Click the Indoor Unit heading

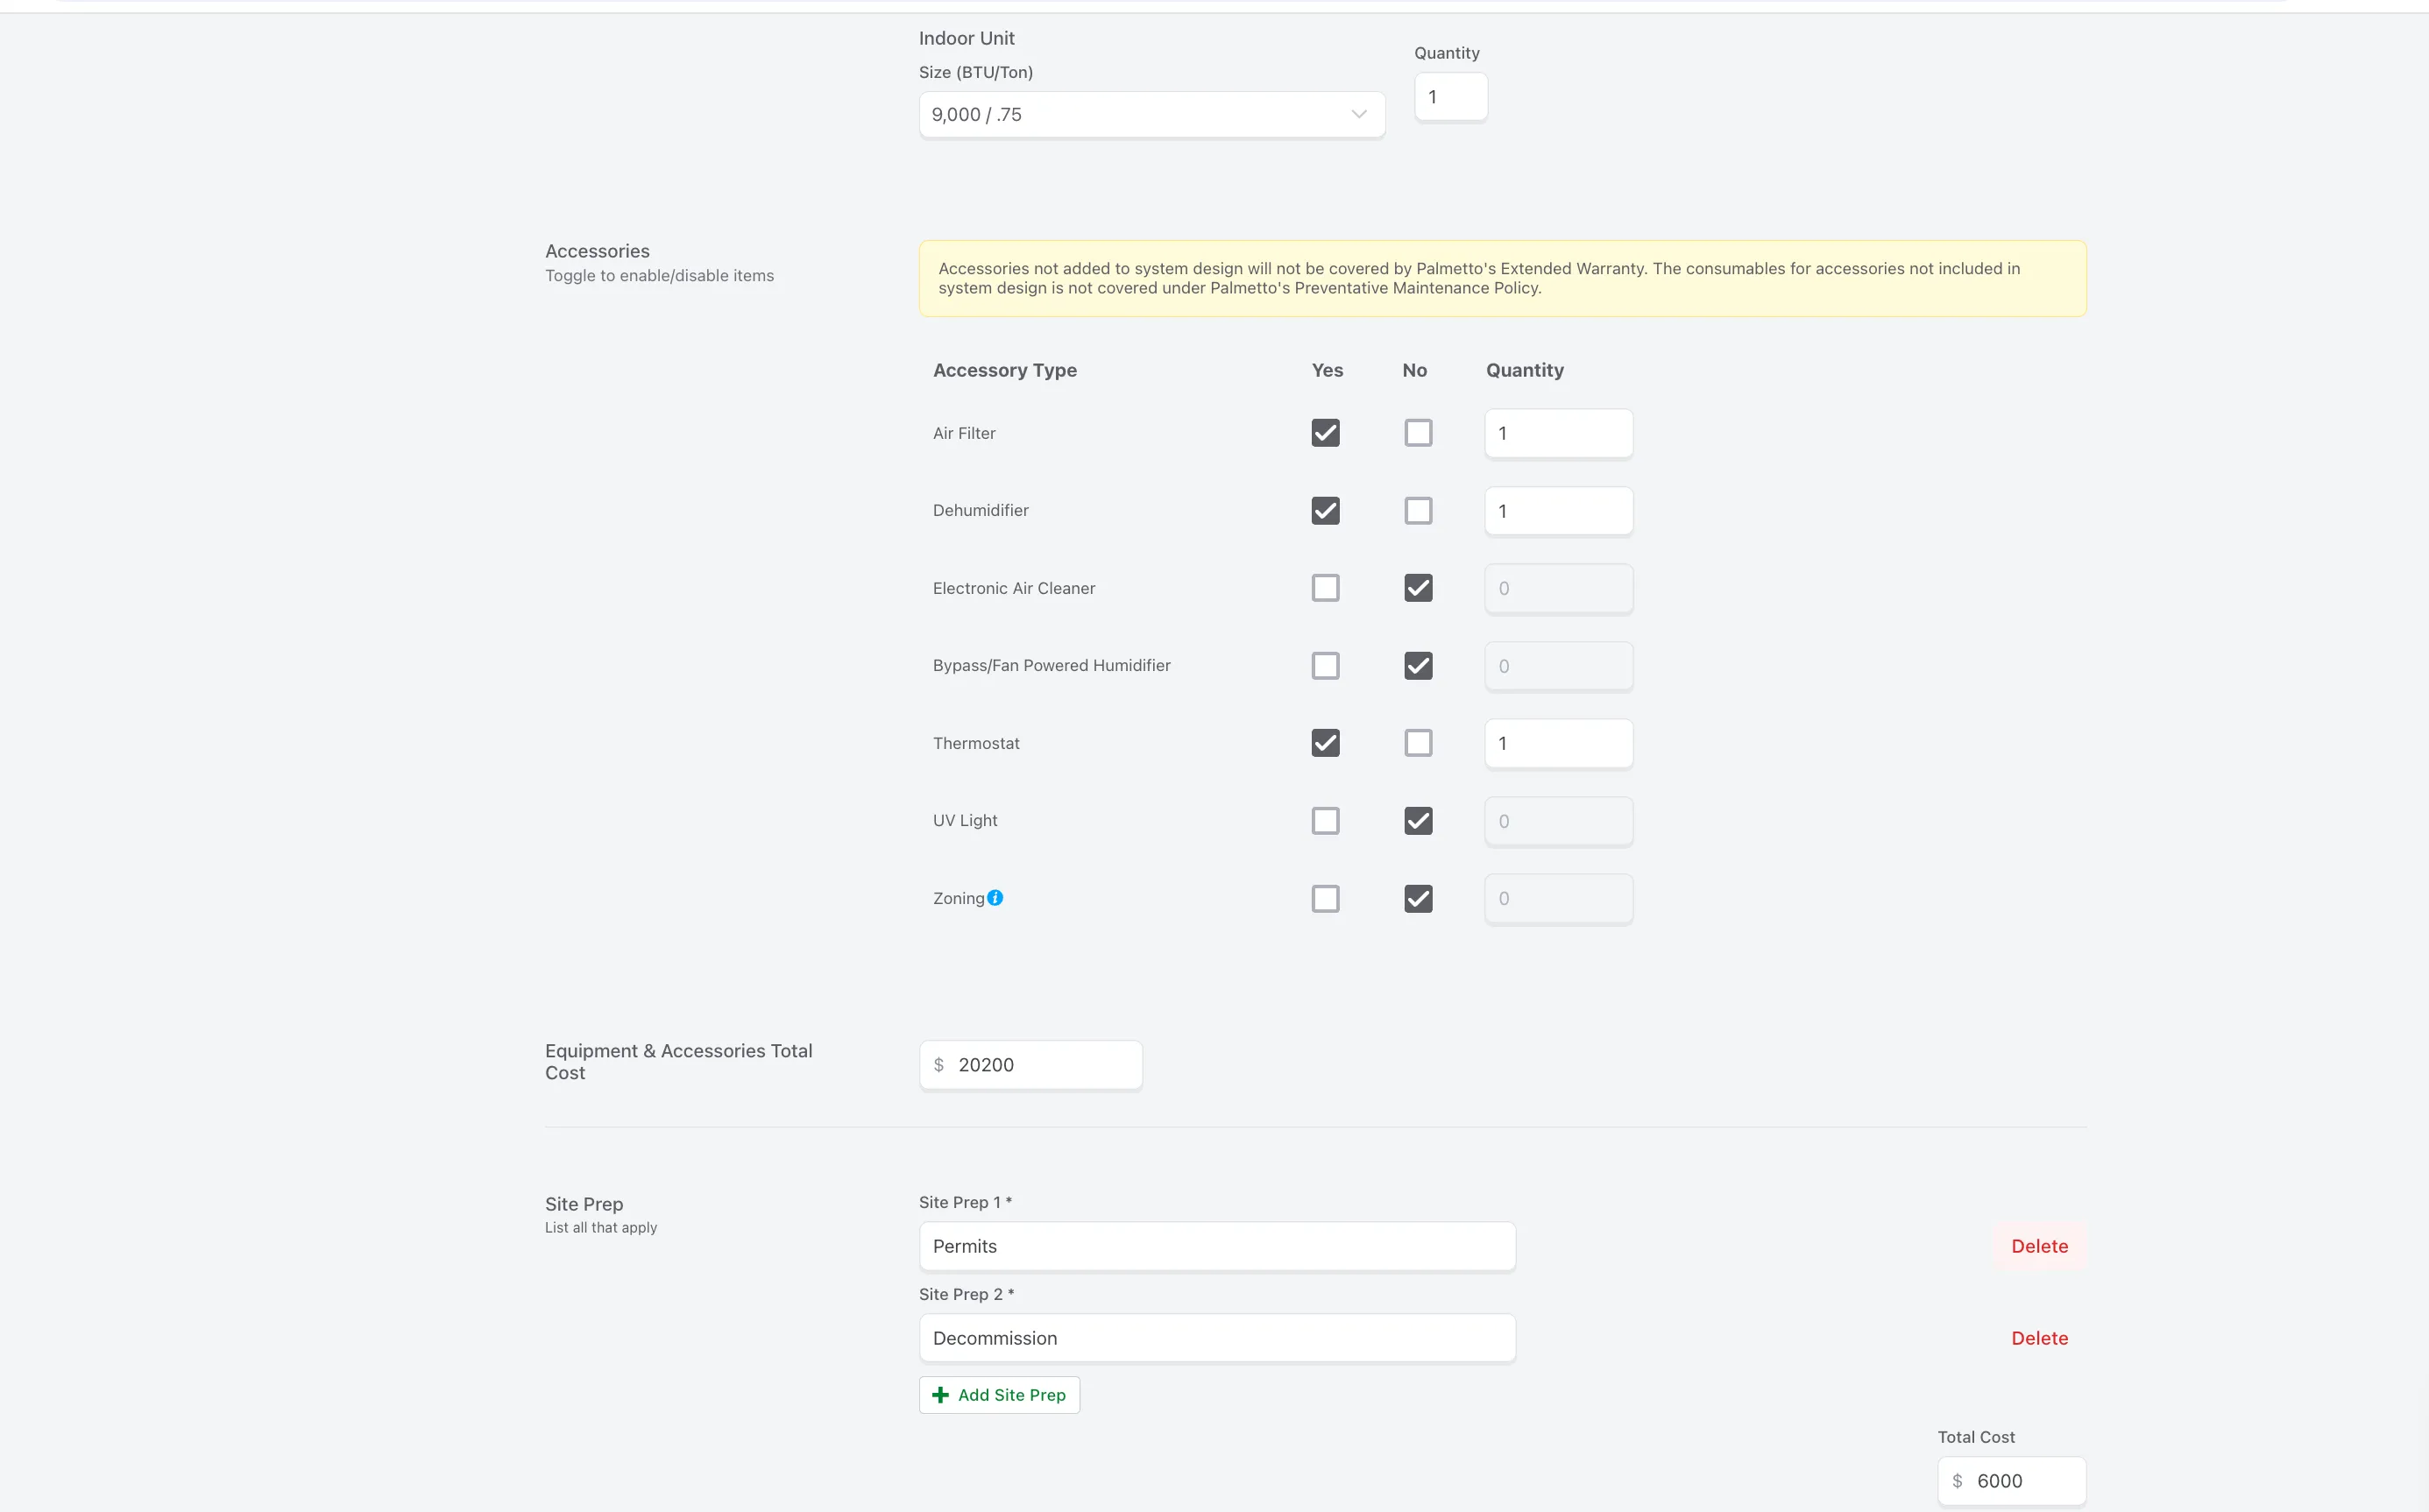tap(966, 38)
